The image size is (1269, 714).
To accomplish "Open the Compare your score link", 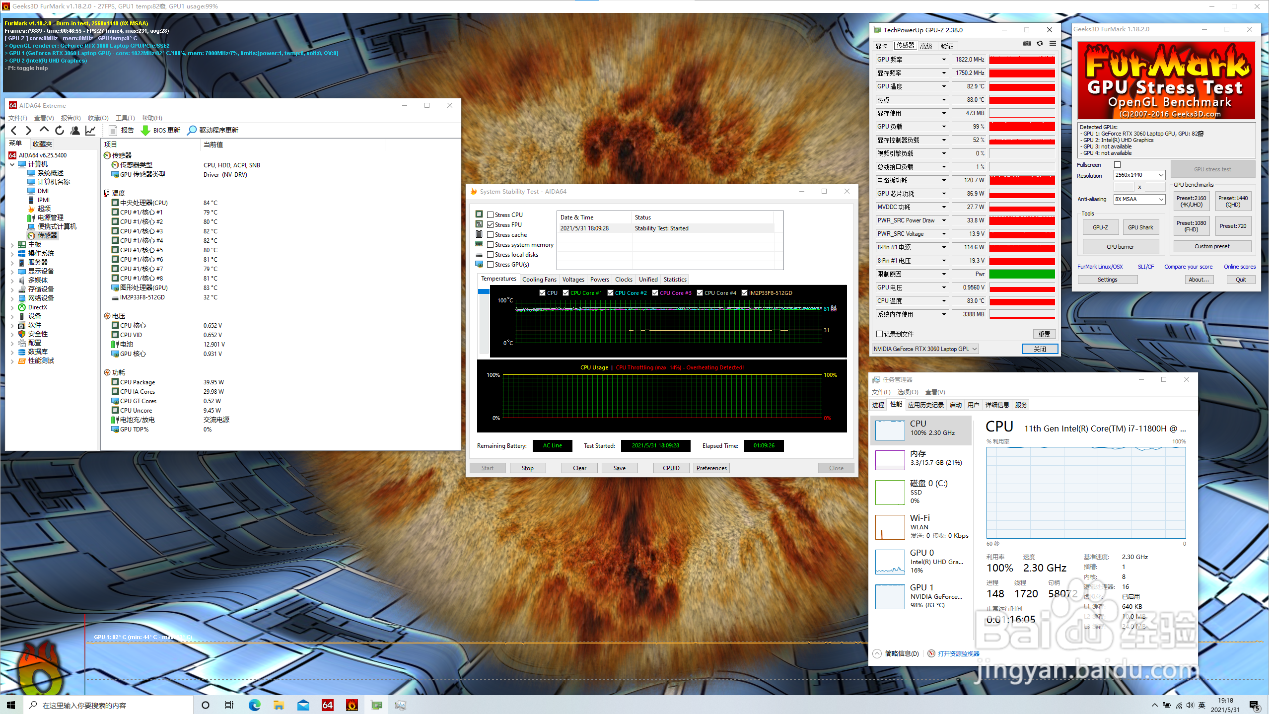I will (1188, 267).
